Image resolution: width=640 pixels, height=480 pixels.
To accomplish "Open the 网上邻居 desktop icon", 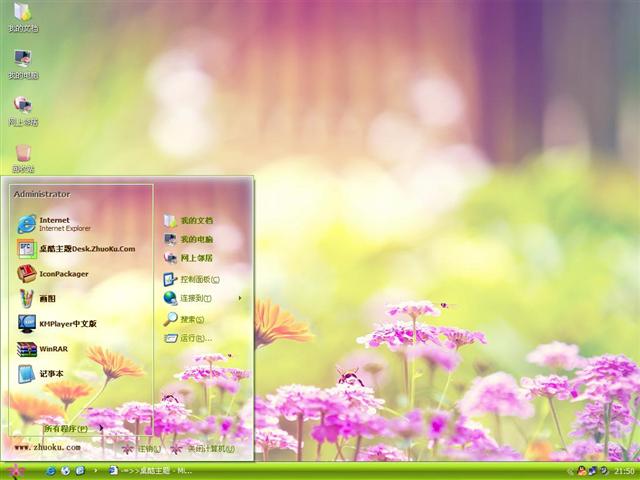I will [23, 111].
